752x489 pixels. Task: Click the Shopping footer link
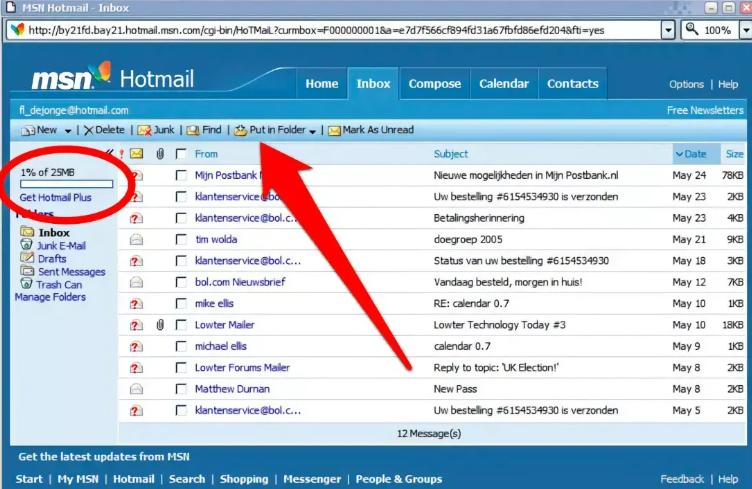click(244, 479)
